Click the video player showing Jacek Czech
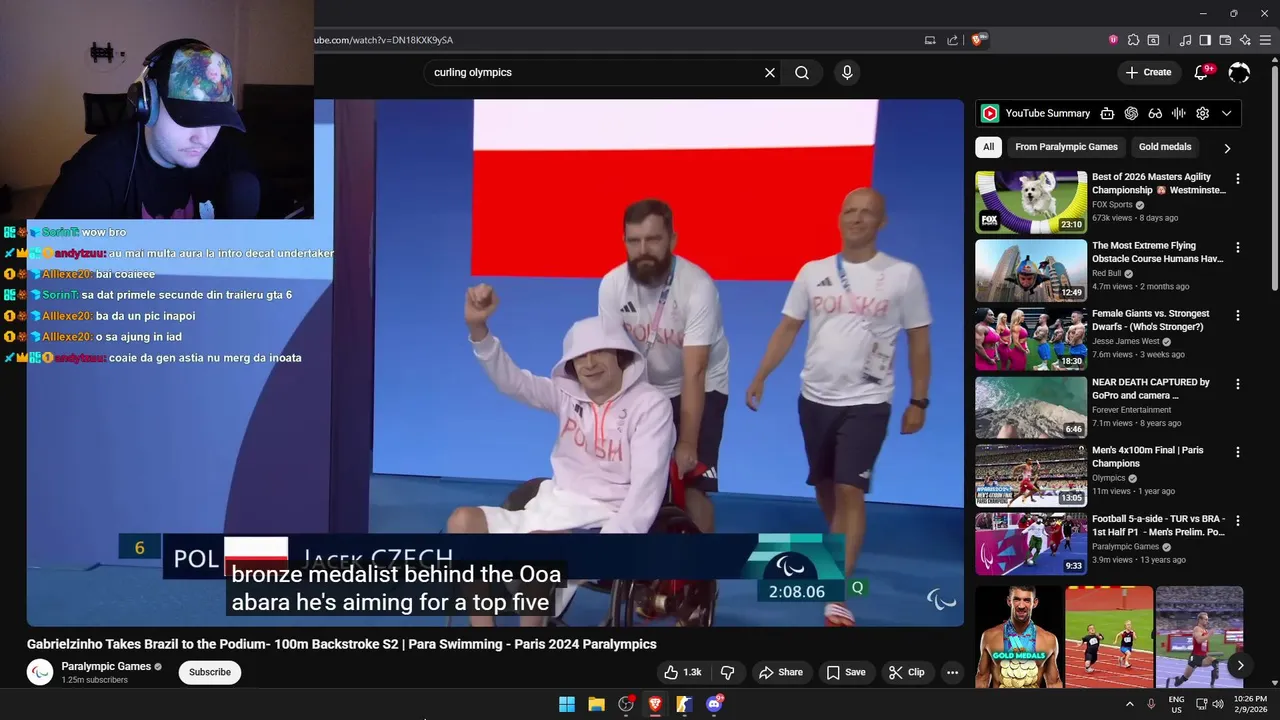Viewport: 1280px width, 720px height. tap(495, 362)
